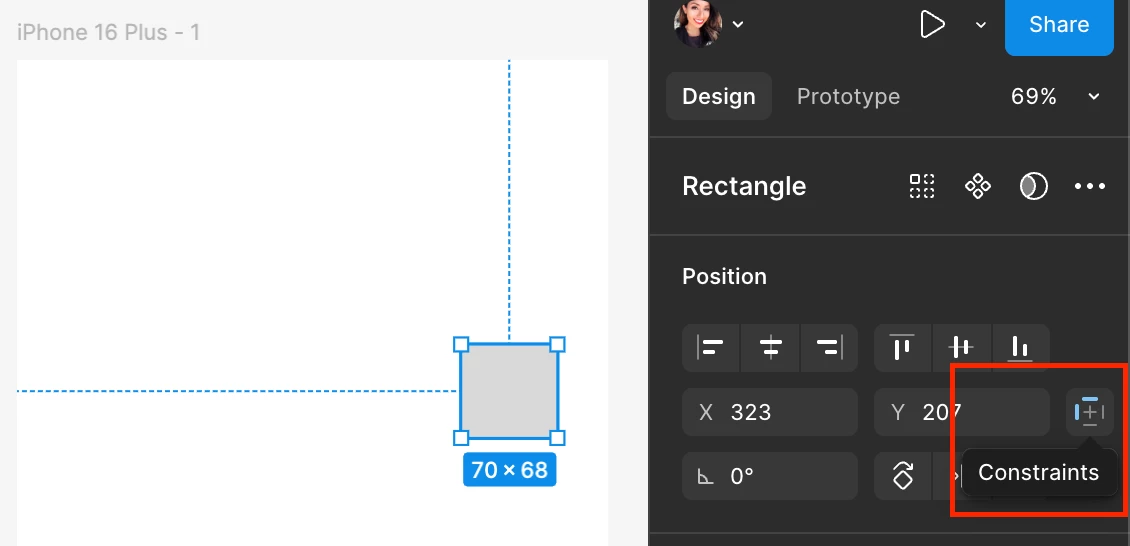The height and width of the screenshot is (546, 1130).
Task: Click the rotation field showing 0°
Action: (x=770, y=476)
